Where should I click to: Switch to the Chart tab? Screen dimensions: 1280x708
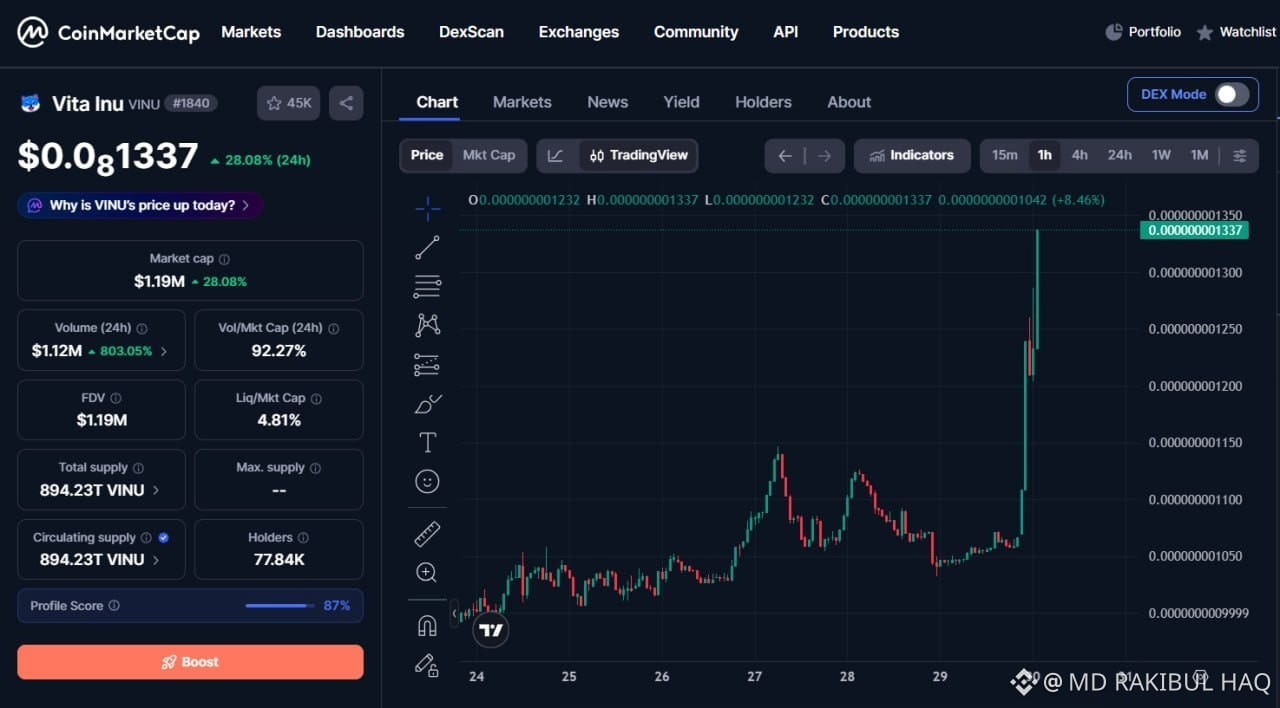(437, 102)
